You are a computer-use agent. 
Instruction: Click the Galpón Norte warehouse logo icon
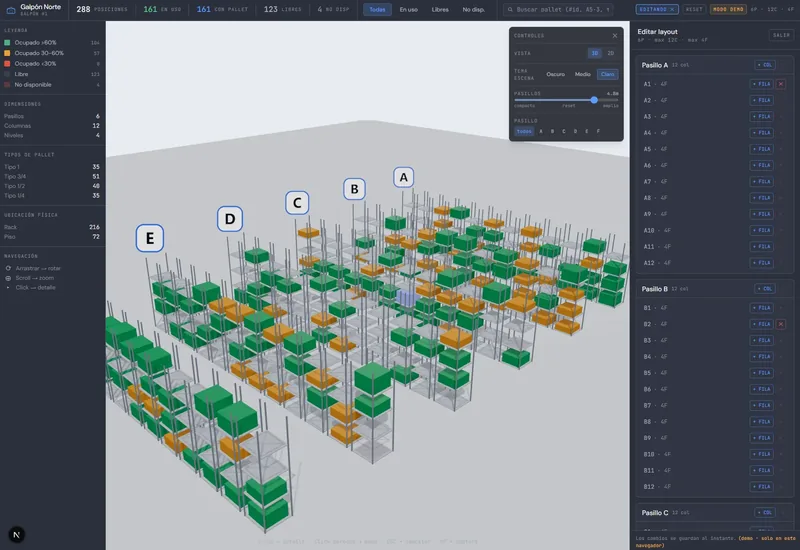click(x=11, y=10)
